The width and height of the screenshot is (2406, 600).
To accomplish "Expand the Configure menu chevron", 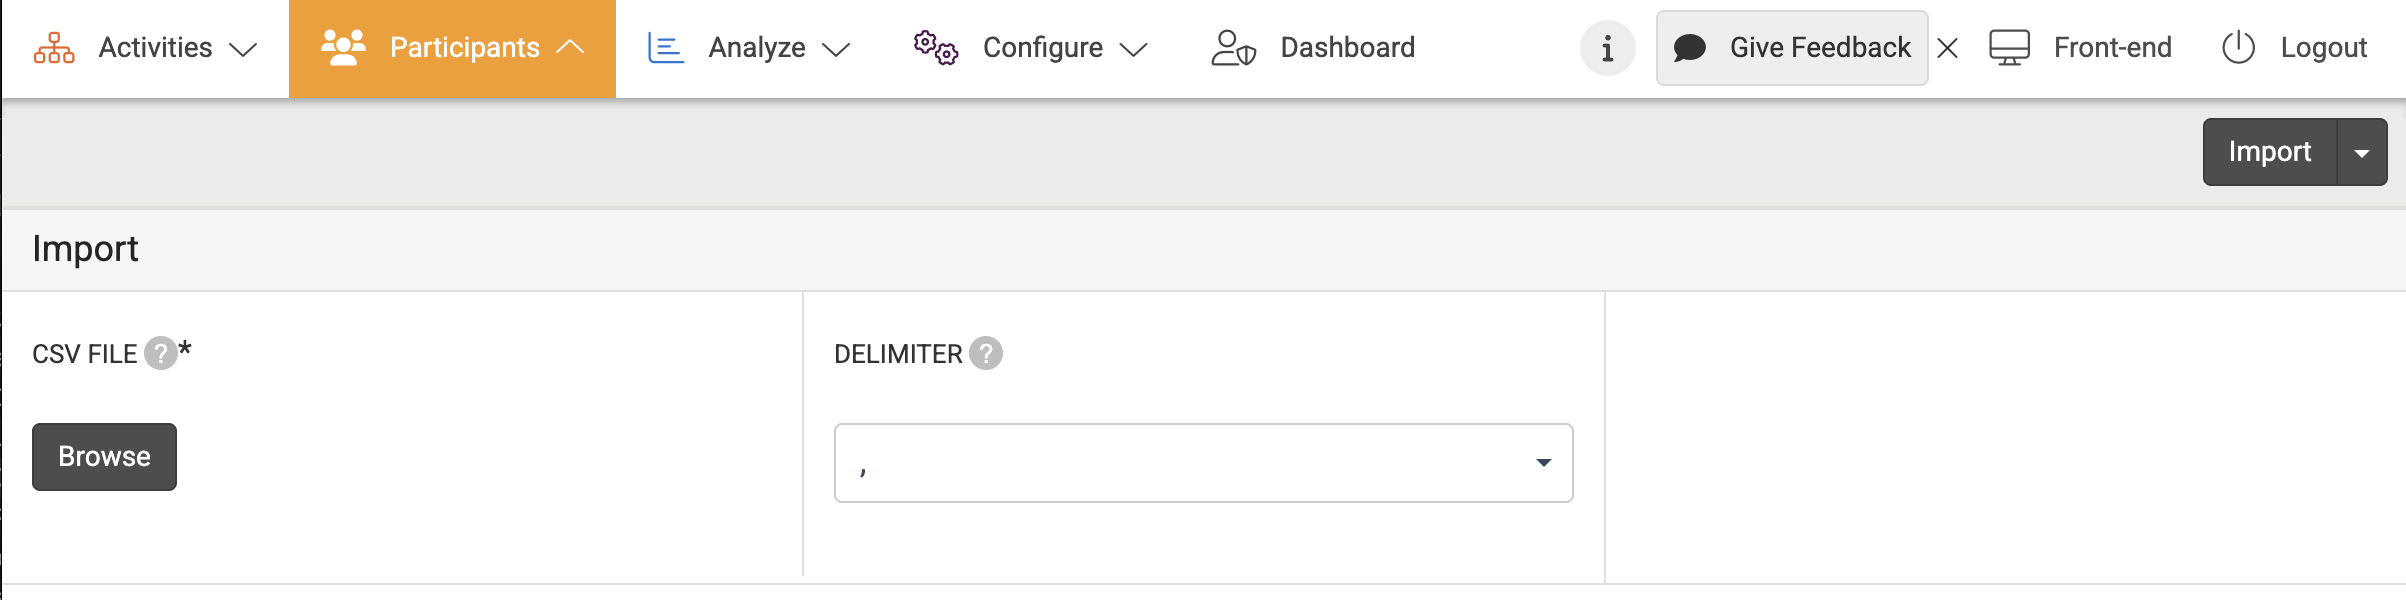I will tap(1133, 49).
